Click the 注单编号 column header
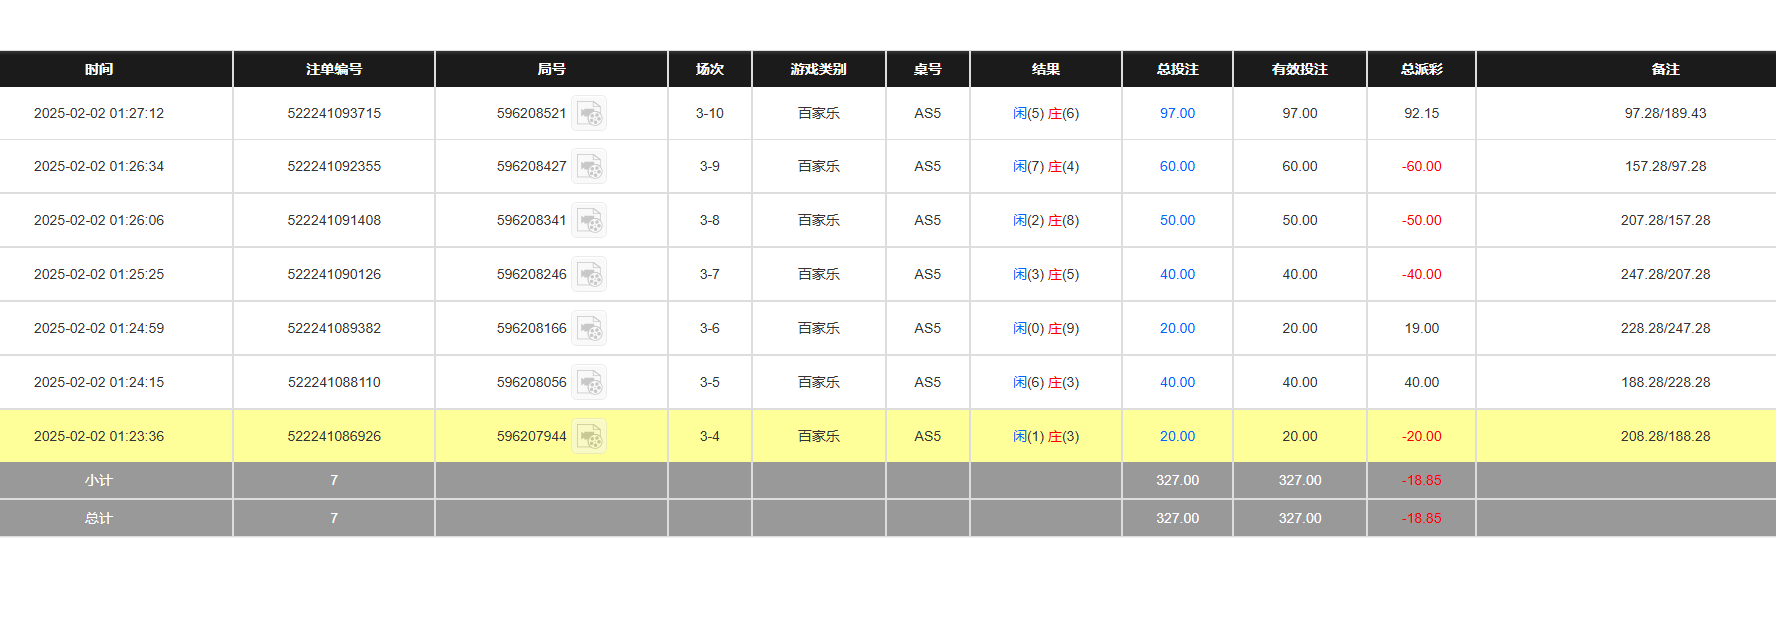 (x=334, y=69)
